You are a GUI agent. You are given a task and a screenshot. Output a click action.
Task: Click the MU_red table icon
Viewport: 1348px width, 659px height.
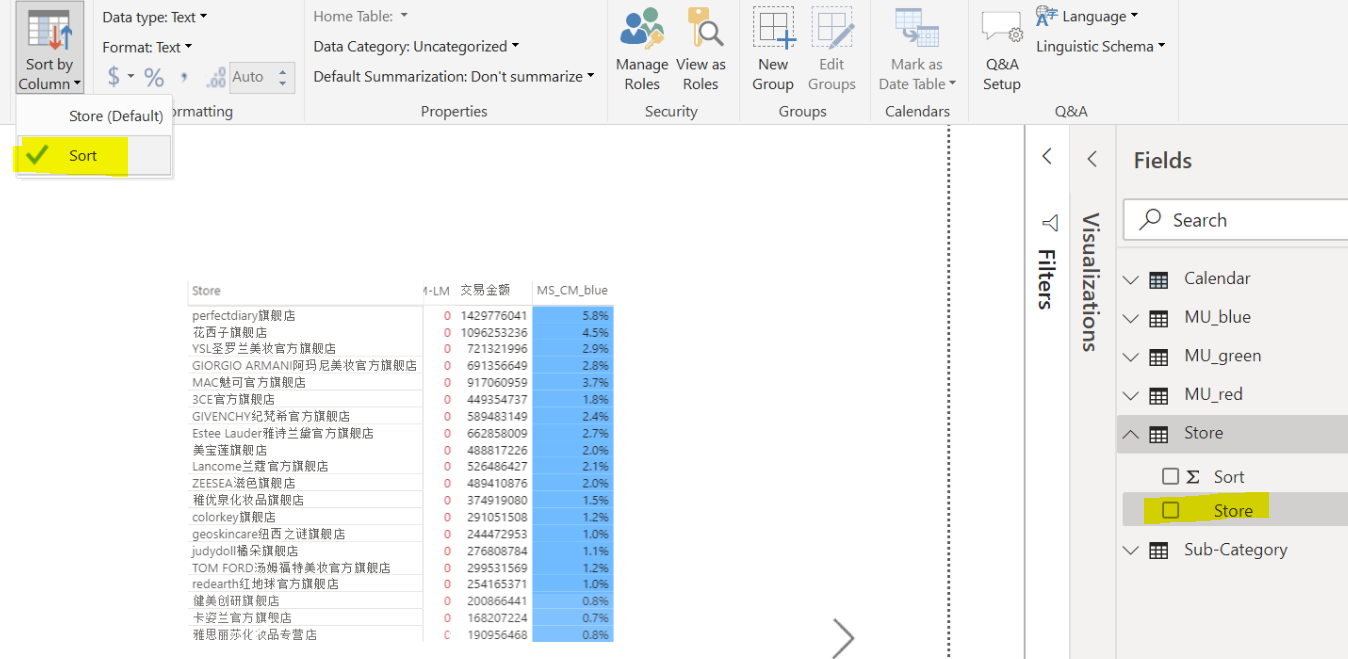click(1159, 395)
